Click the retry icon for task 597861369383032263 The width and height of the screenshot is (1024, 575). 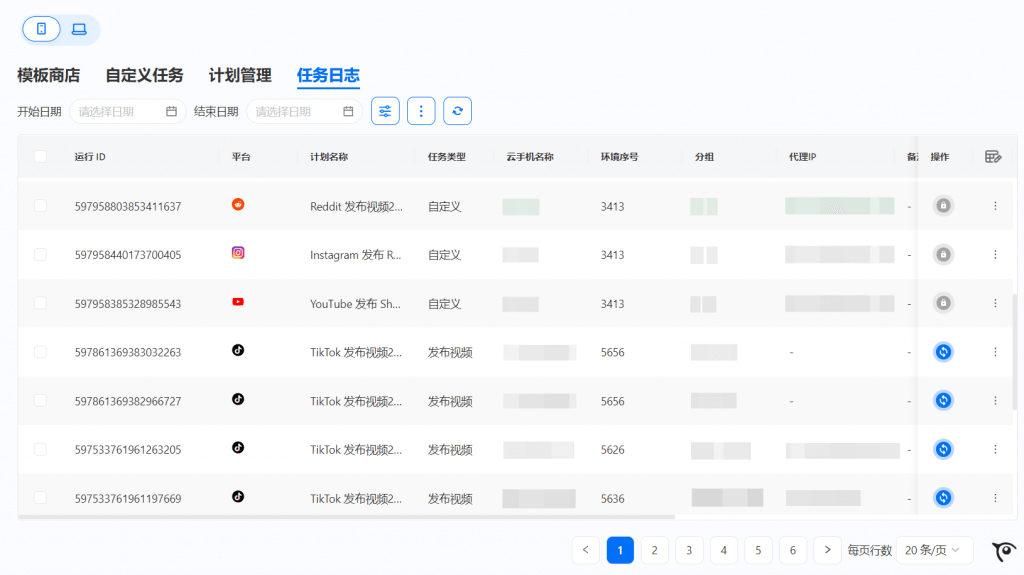[x=942, y=352]
